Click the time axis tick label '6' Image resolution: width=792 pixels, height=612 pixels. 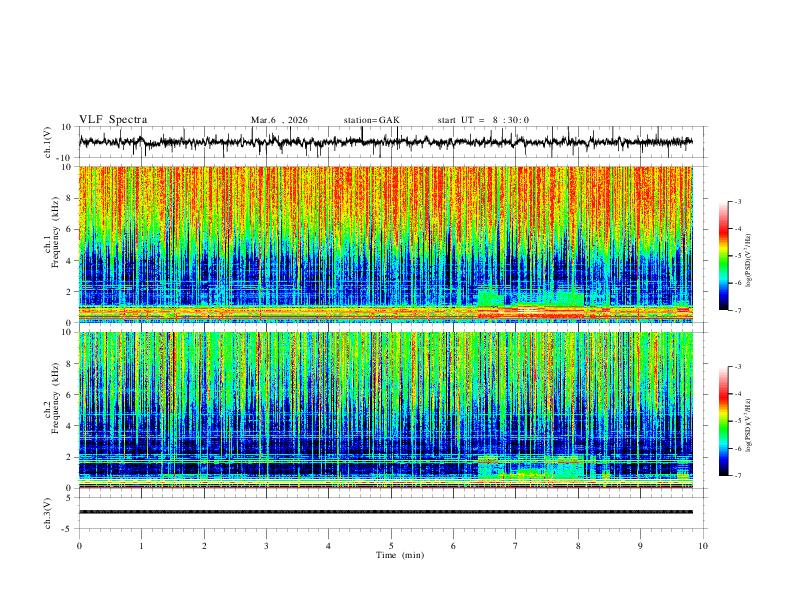[x=453, y=546]
